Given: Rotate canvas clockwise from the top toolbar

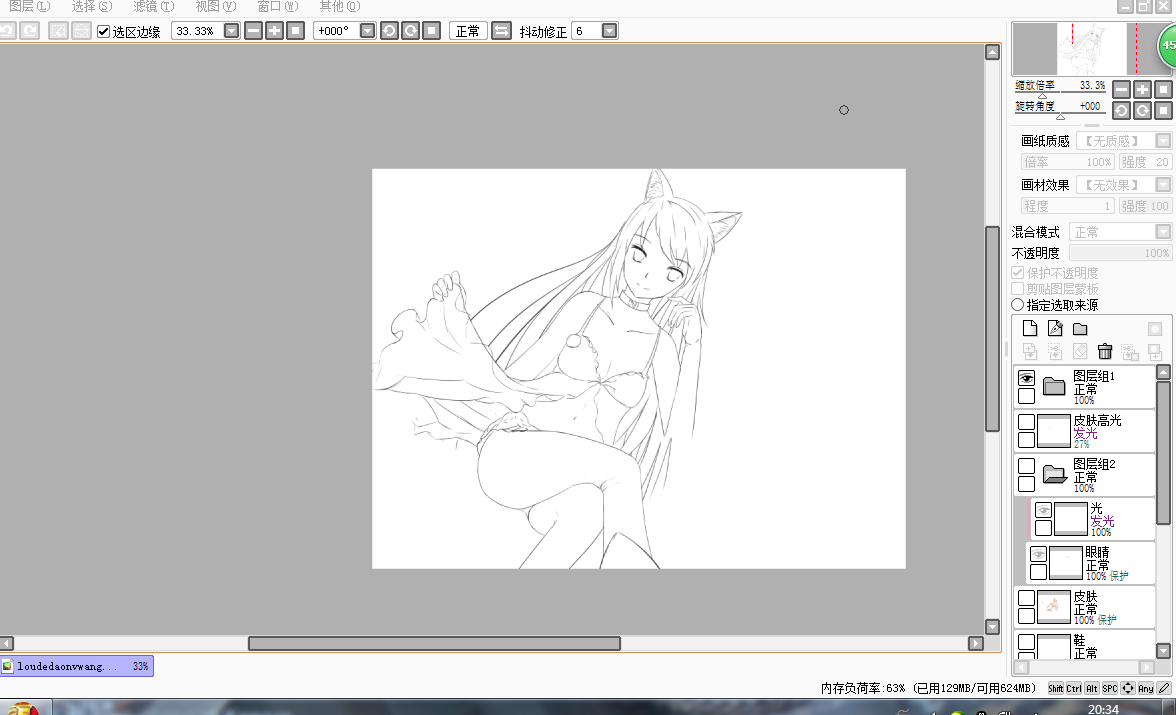Looking at the screenshot, I should 410,31.
